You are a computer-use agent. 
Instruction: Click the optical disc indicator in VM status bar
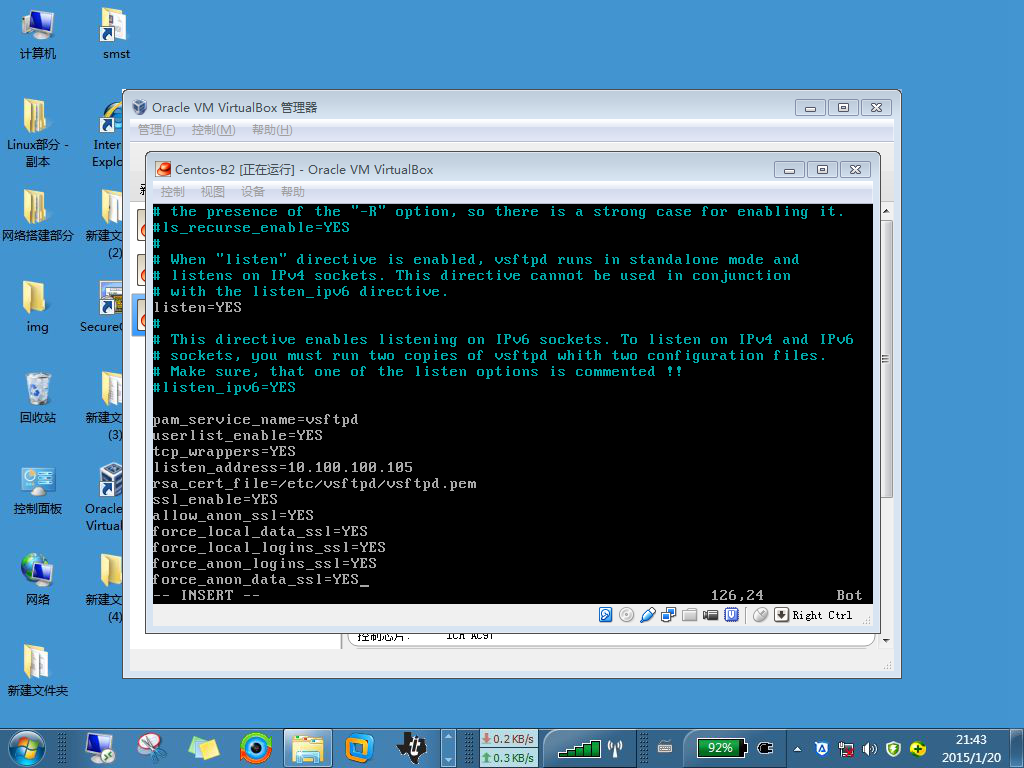(626, 615)
